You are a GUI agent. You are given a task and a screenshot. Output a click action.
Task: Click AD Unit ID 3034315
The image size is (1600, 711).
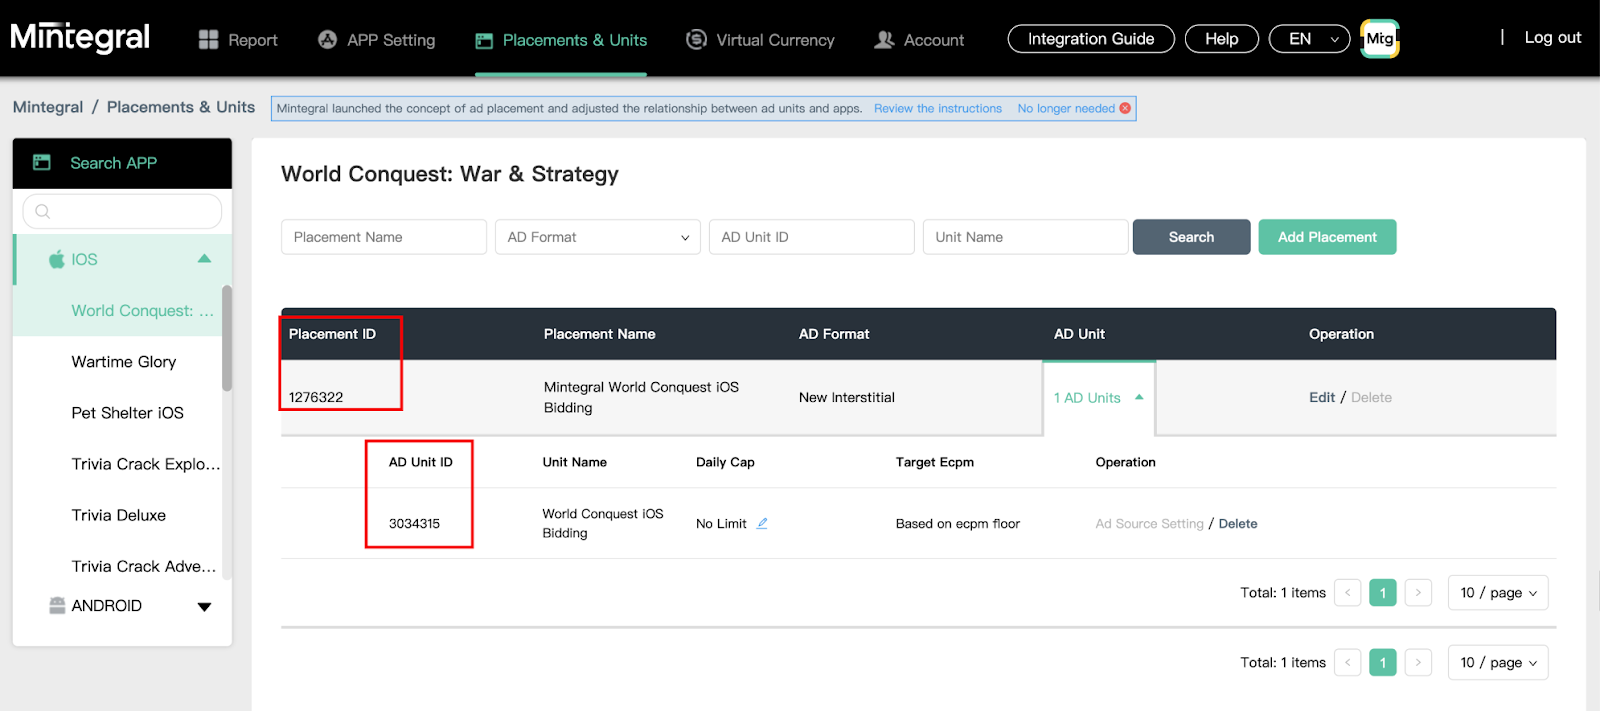[414, 523]
